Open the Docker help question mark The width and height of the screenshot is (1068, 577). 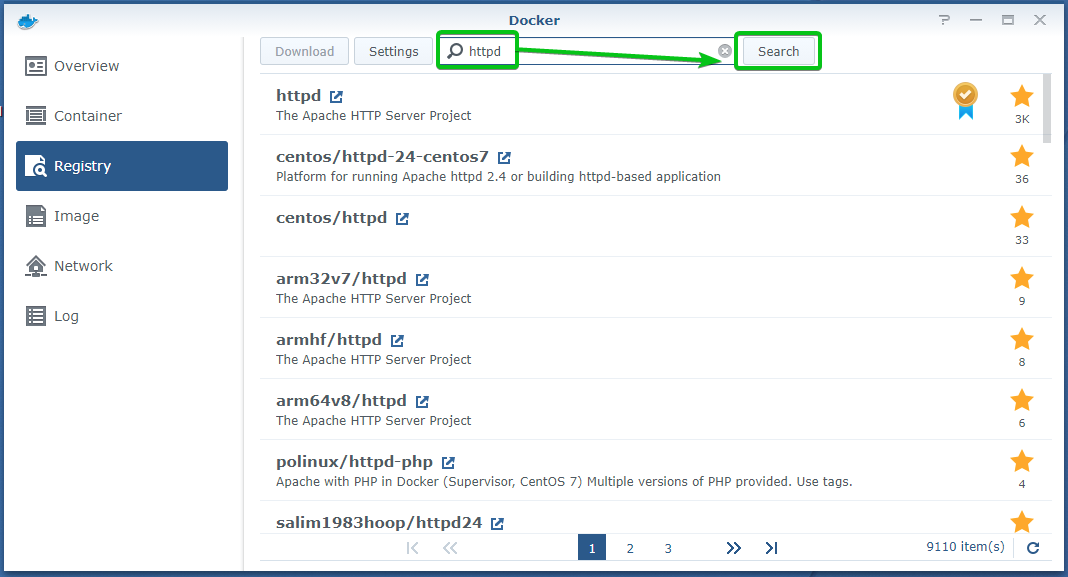point(945,20)
